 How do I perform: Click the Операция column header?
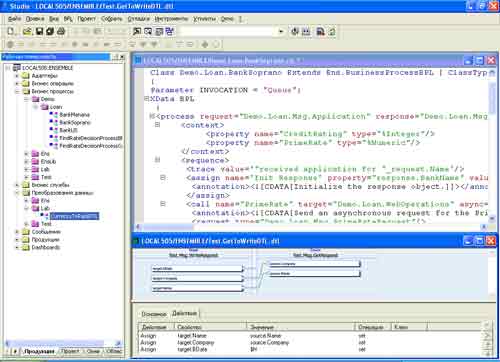(x=373, y=327)
